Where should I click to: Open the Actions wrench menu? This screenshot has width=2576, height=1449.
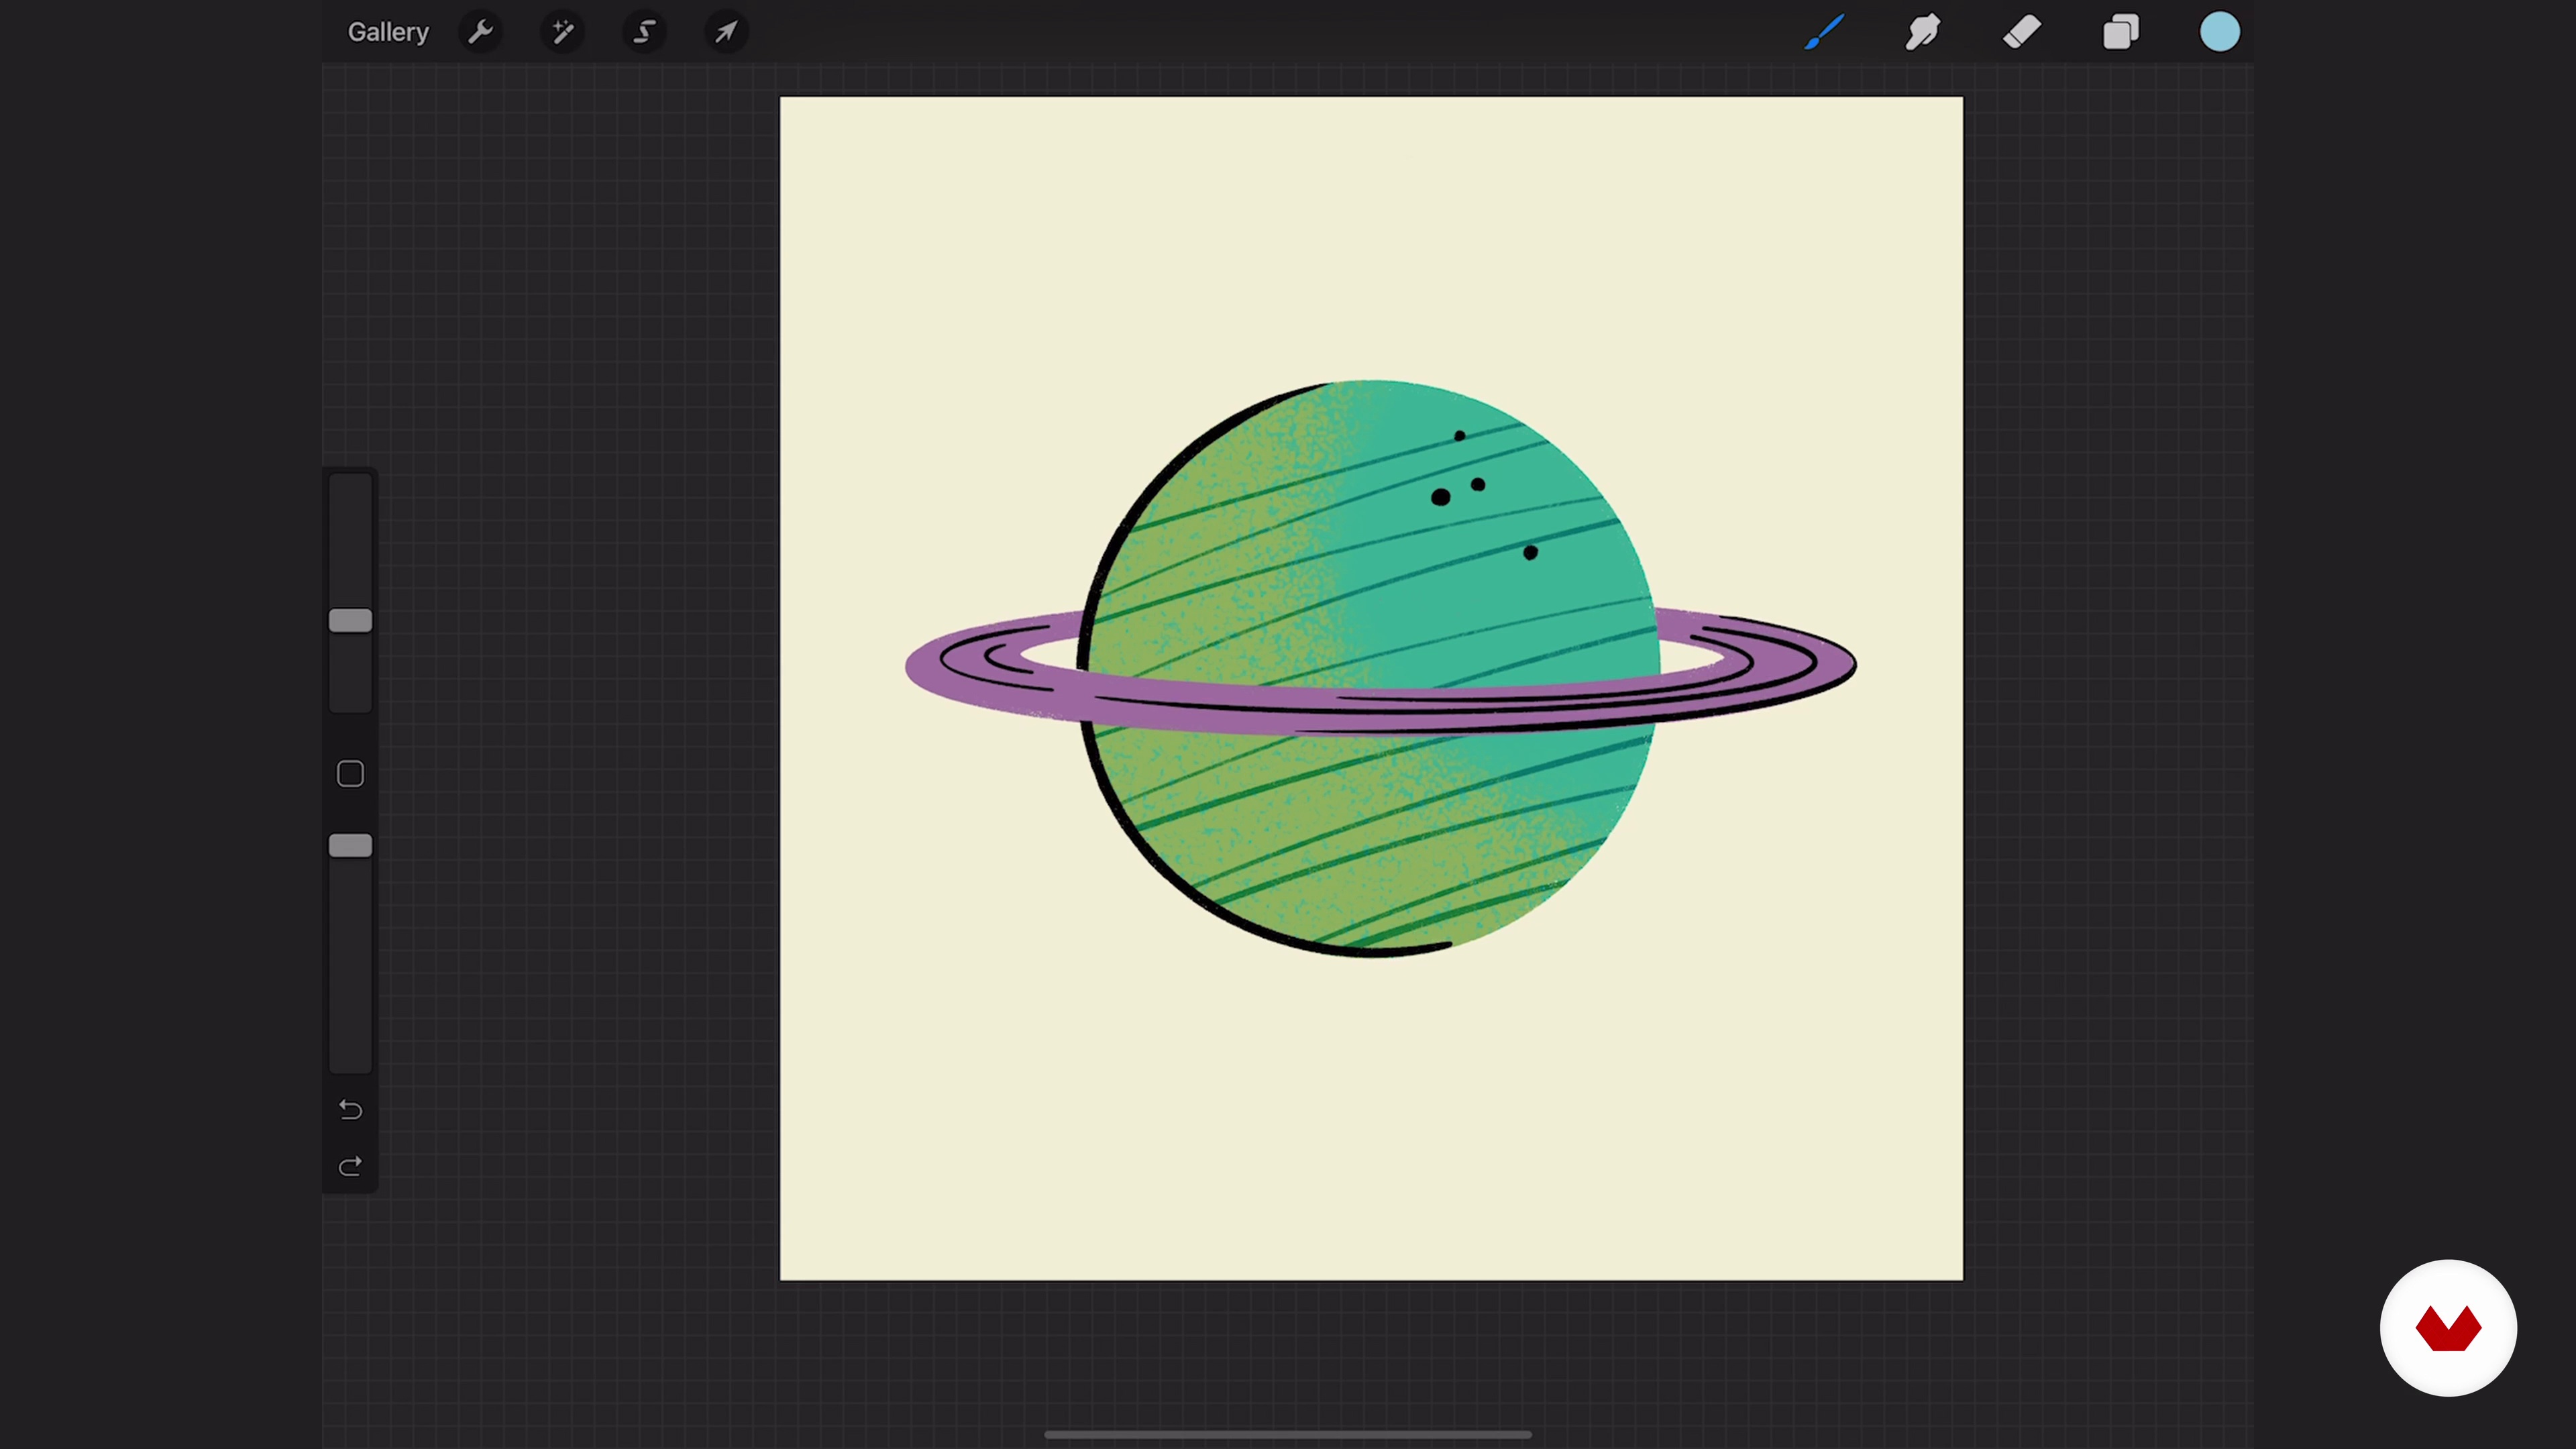[x=481, y=32]
